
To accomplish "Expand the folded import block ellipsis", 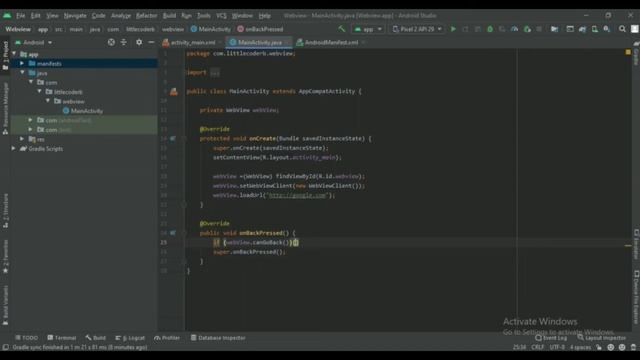I will (x=215, y=73).
